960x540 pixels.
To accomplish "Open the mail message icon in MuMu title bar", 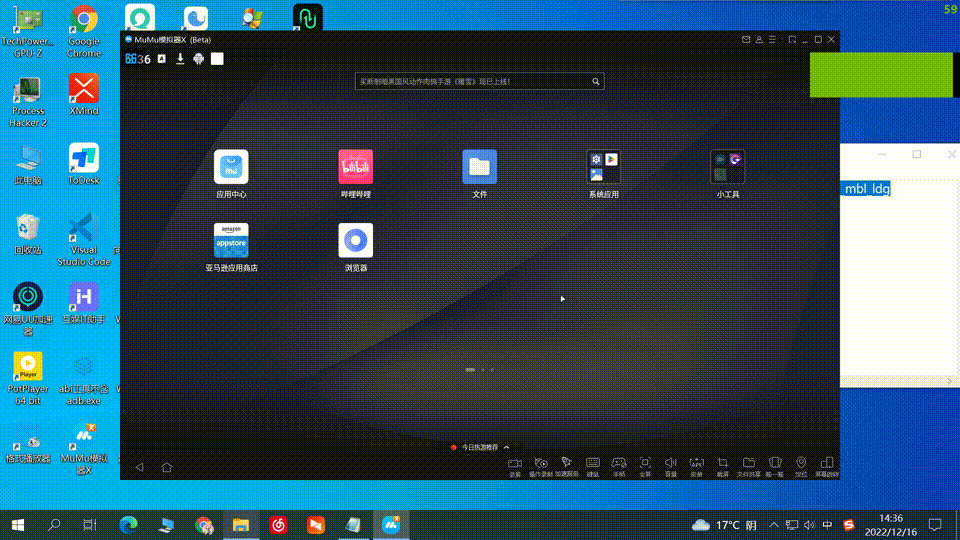I will click(746, 40).
